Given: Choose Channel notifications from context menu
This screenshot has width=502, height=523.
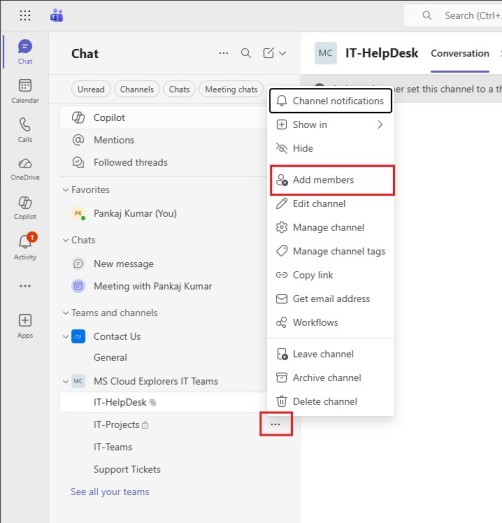Looking at the screenshot, I should point(331,101).
